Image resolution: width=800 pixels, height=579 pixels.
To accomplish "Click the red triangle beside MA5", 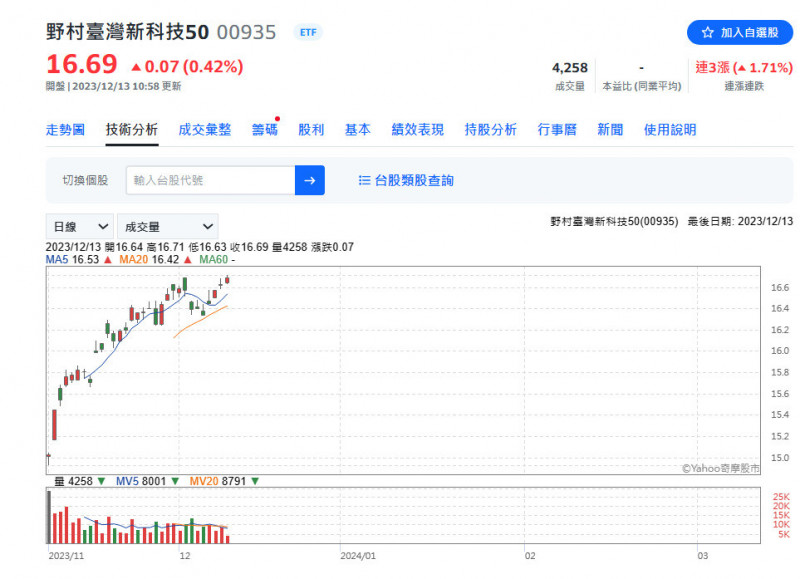I will [x=107, y=260].
